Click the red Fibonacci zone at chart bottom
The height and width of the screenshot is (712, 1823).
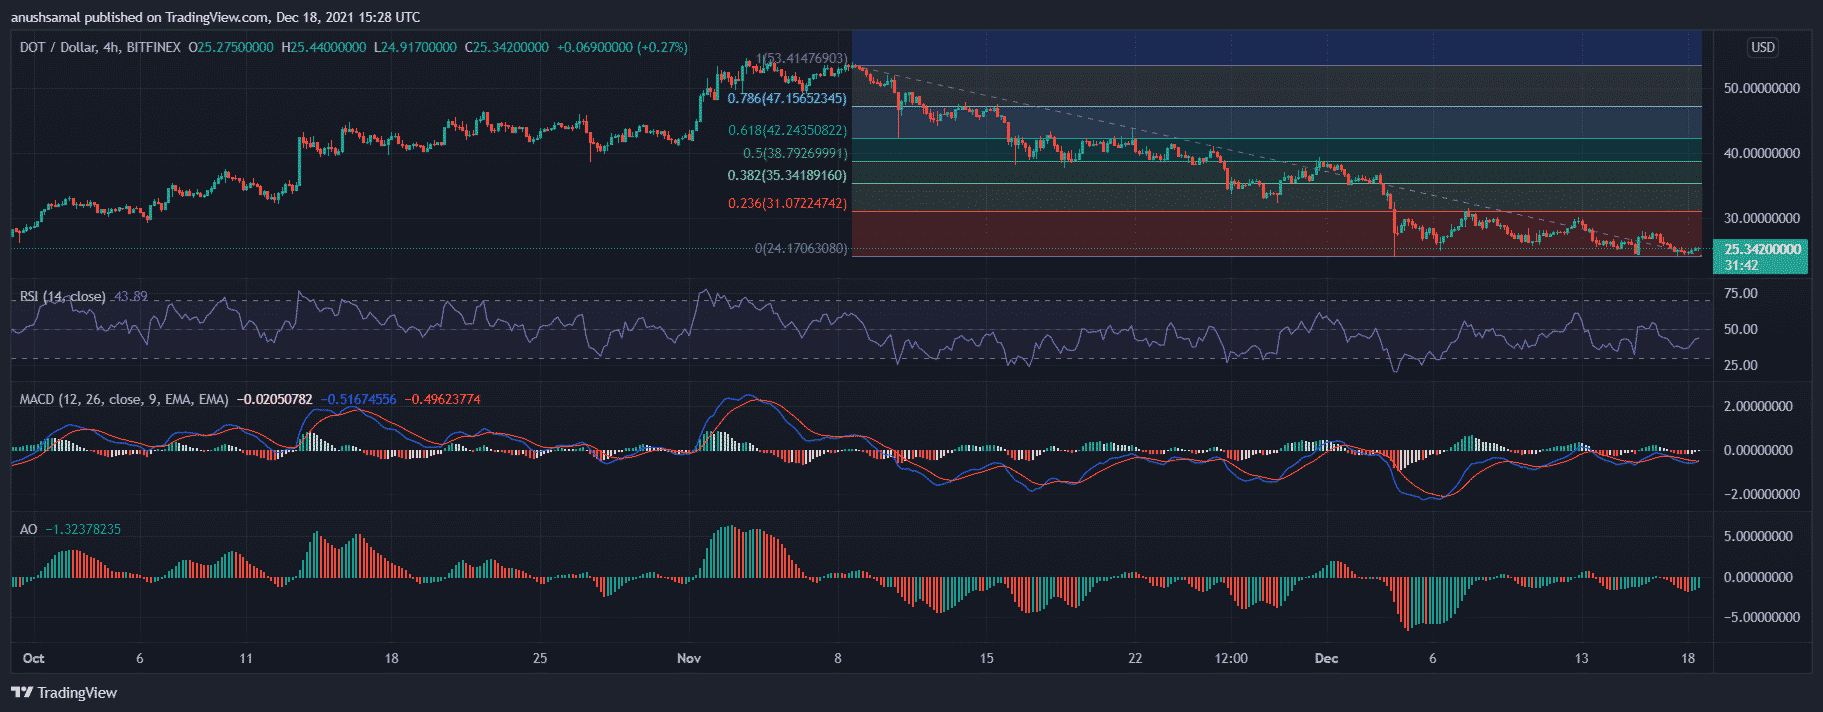[x=1100, y=232]
